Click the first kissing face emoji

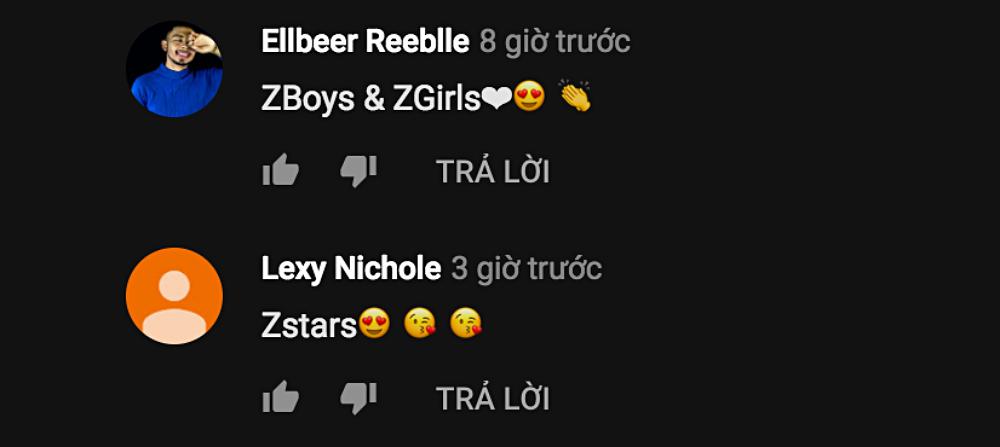point(420,323)
